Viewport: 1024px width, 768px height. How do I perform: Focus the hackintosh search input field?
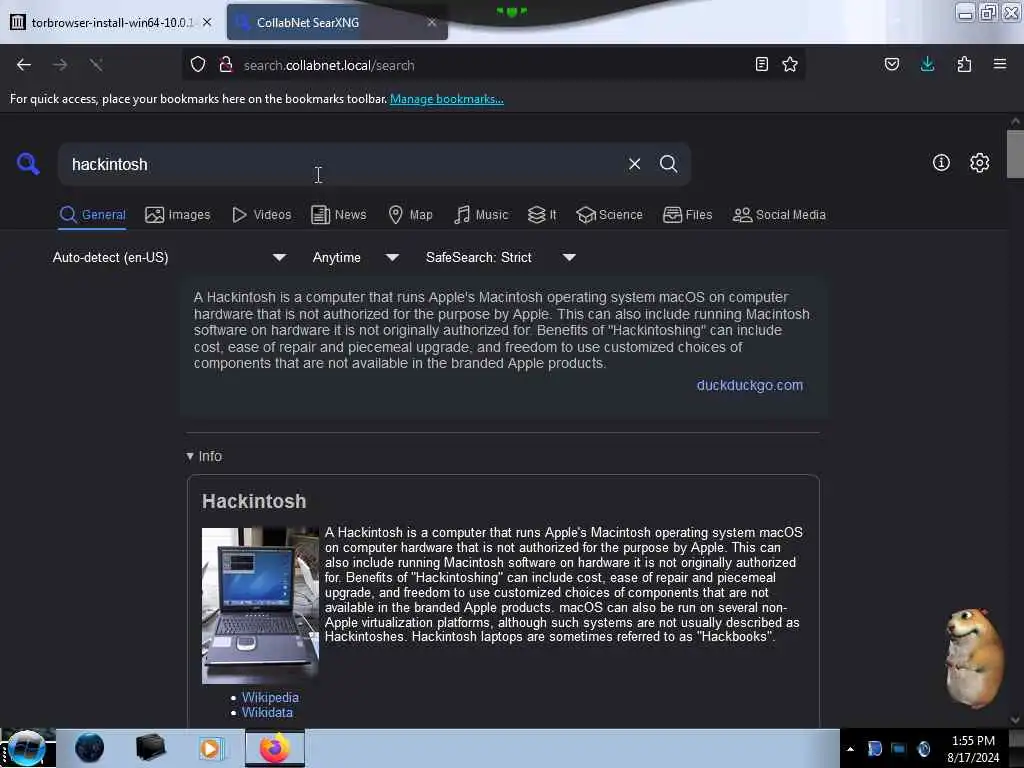point(340,164)
